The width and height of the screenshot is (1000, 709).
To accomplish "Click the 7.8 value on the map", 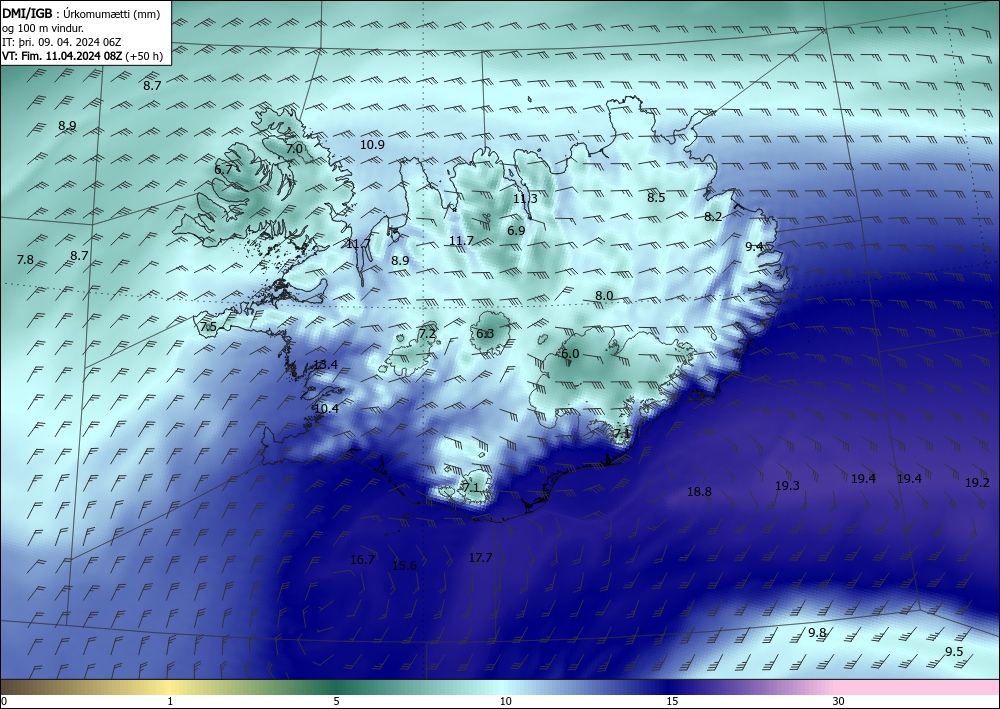I will pyautogui.click(x=25, y=259).
